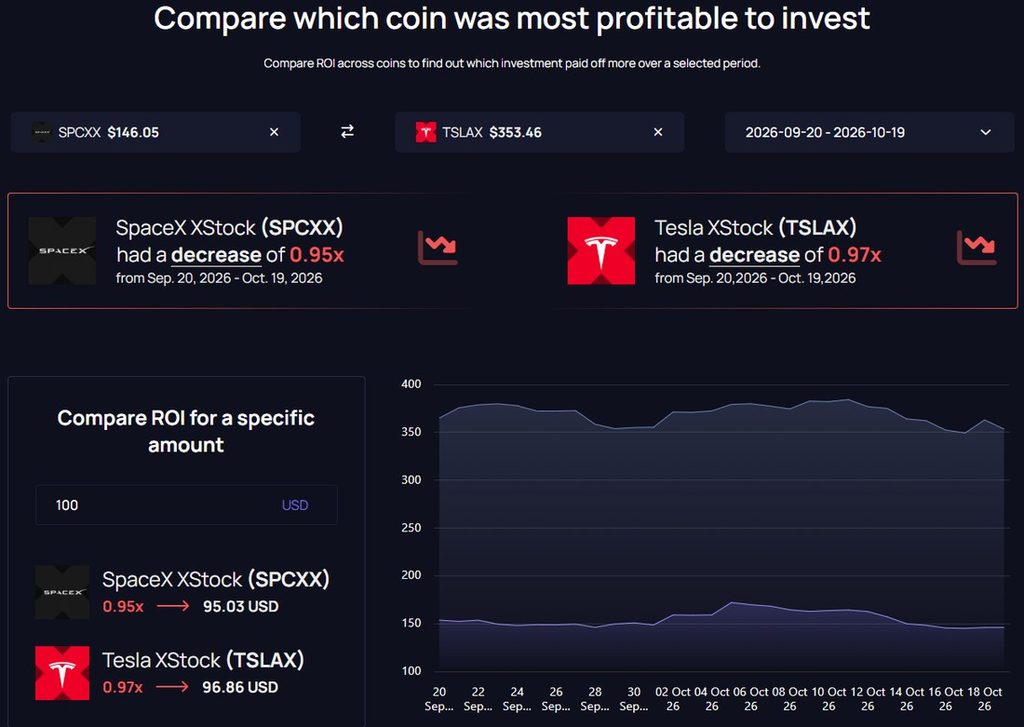
Task: Swap the two compared coins arrows icon
Action: click(347, 132)
